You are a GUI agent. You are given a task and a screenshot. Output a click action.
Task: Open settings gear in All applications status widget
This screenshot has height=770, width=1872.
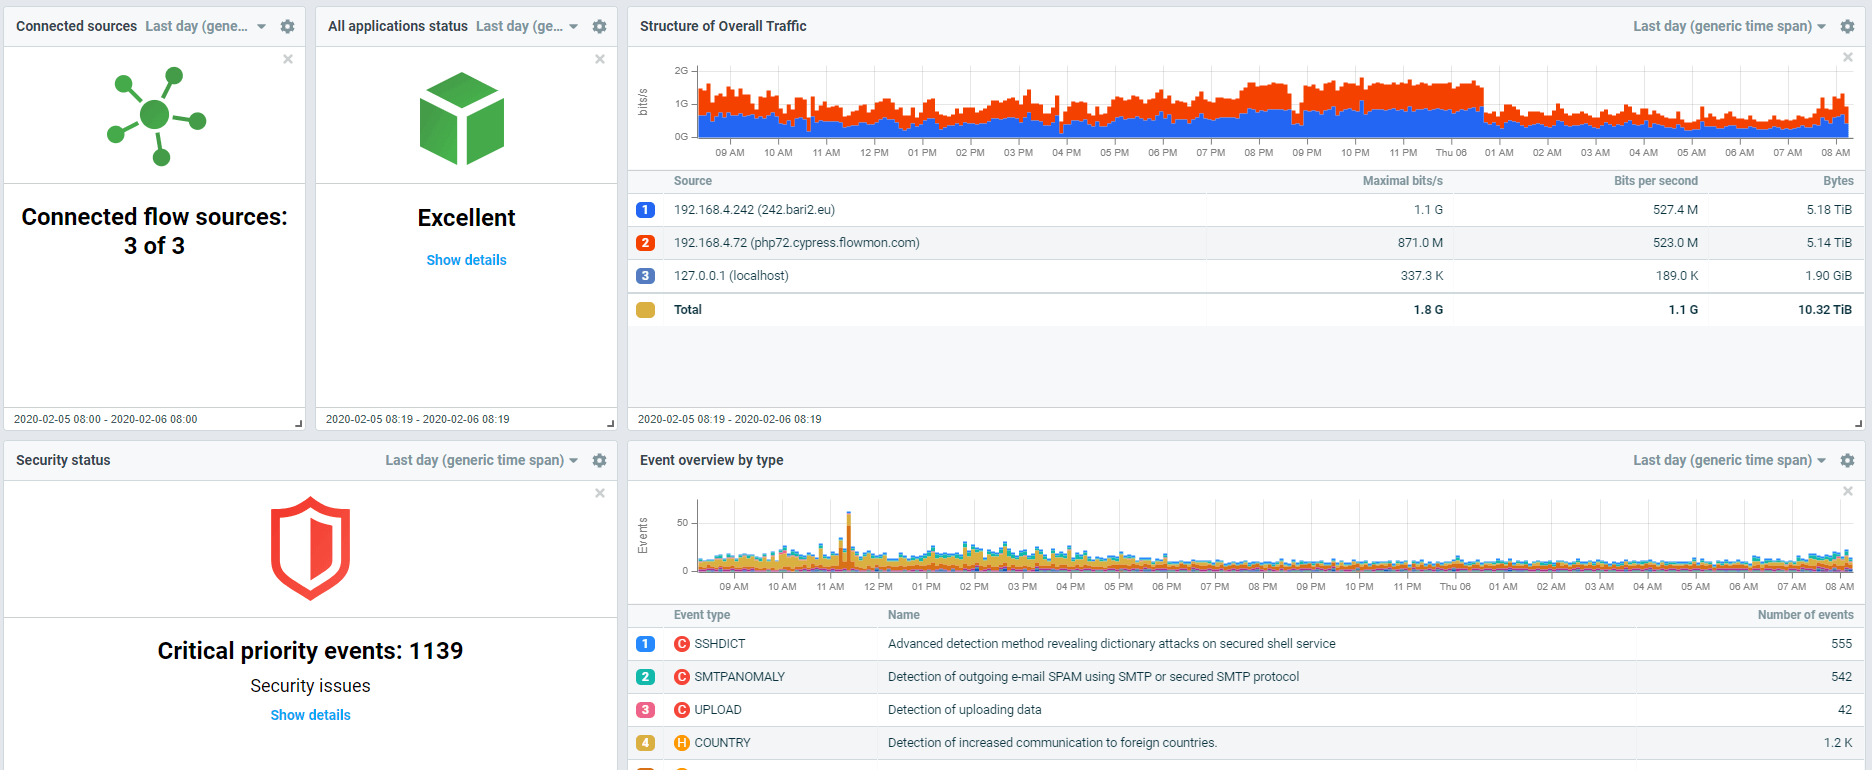pos(599,27)
